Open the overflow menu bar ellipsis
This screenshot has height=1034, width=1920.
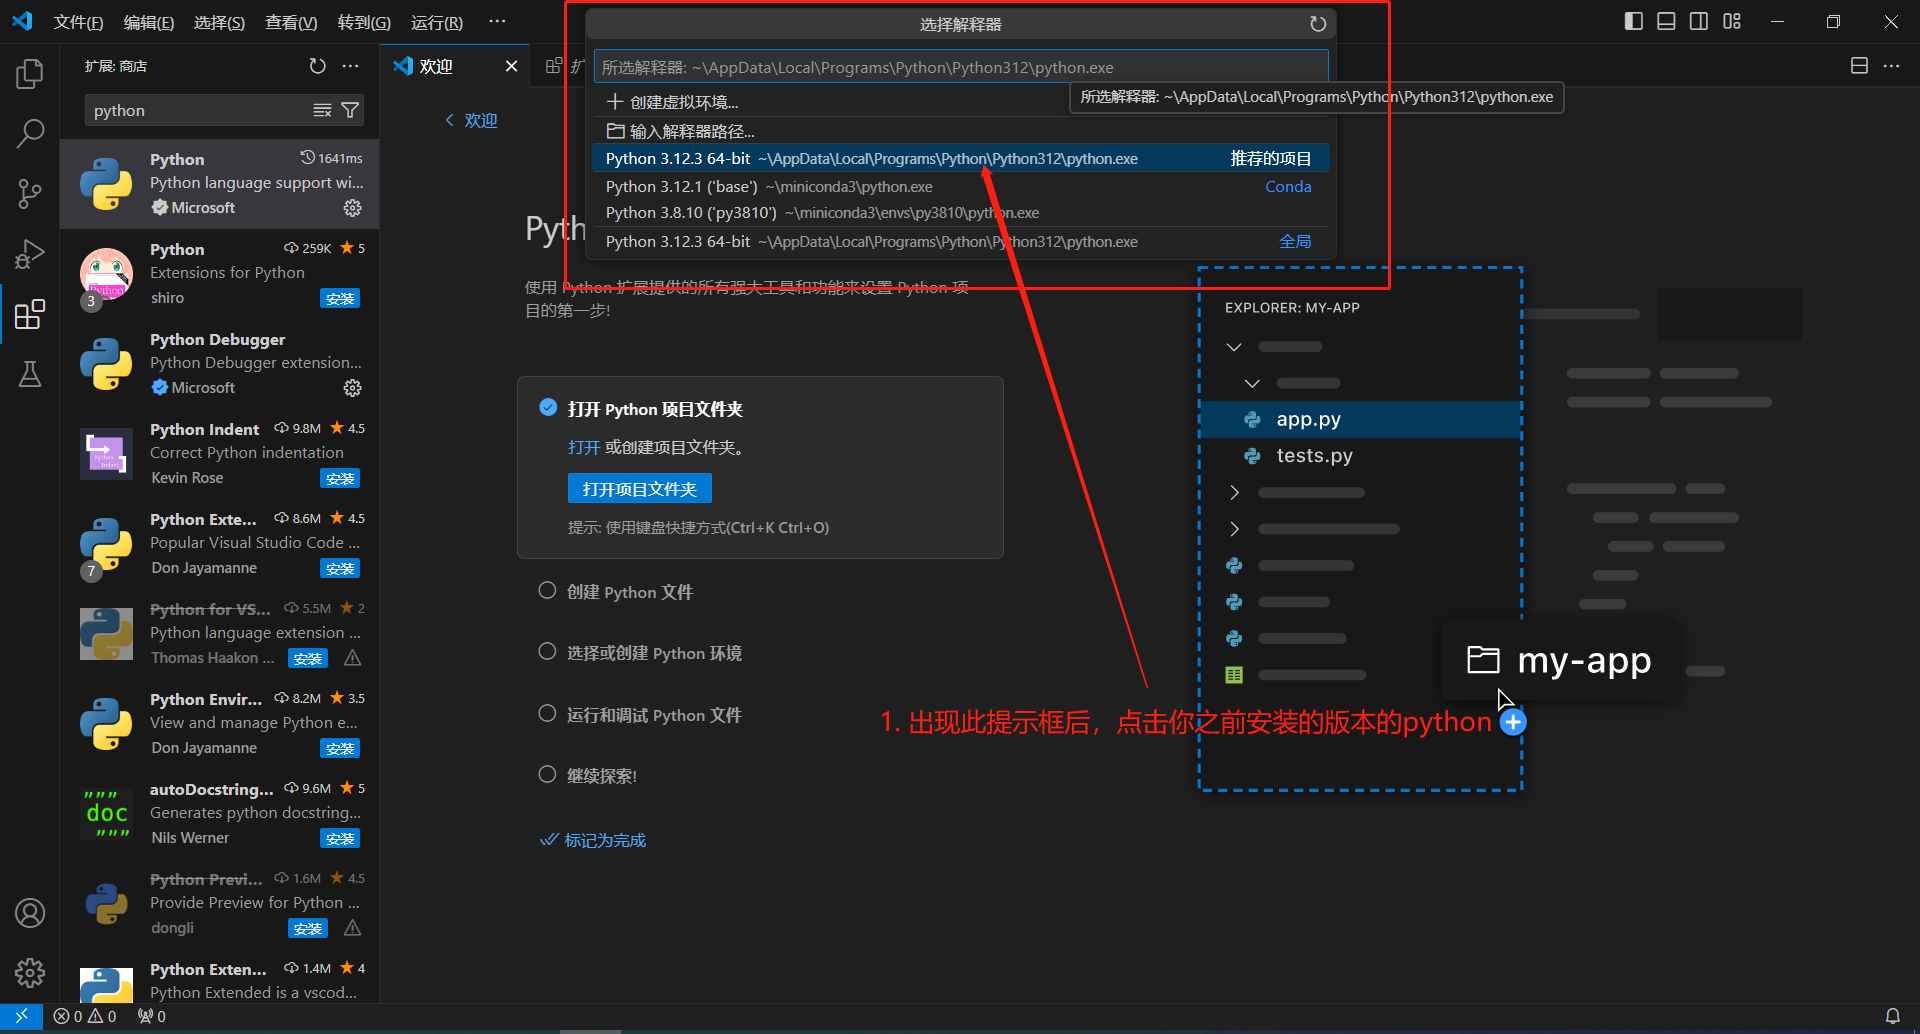click(x=497, y=22)
